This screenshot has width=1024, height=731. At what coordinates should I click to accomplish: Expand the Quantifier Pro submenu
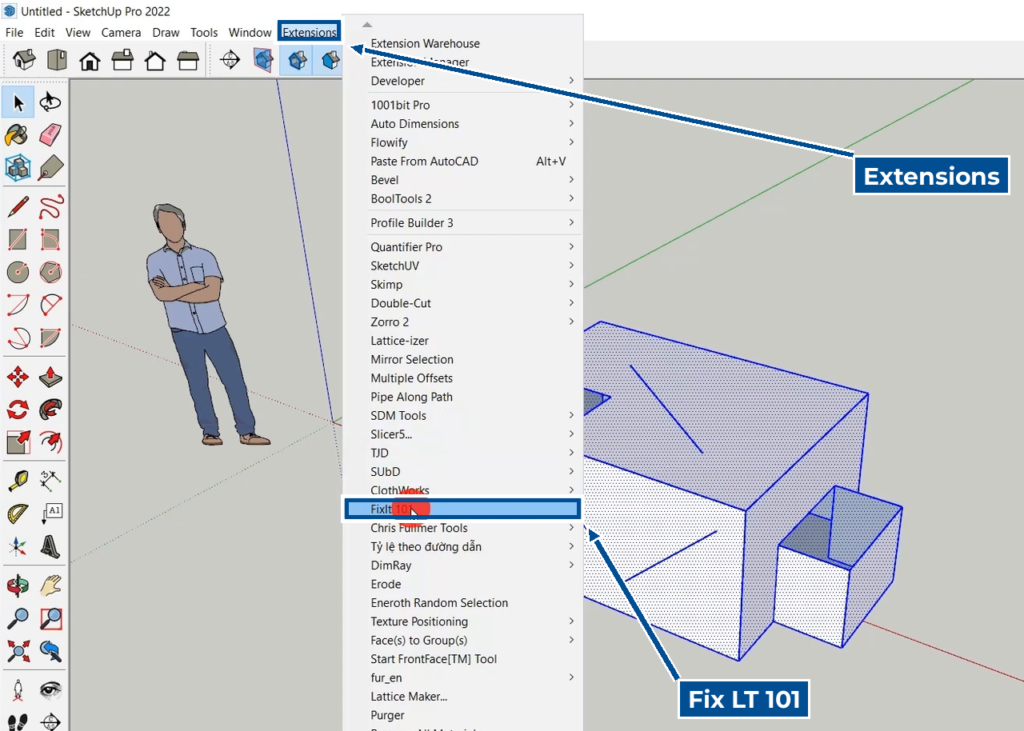tap(462, 247)
